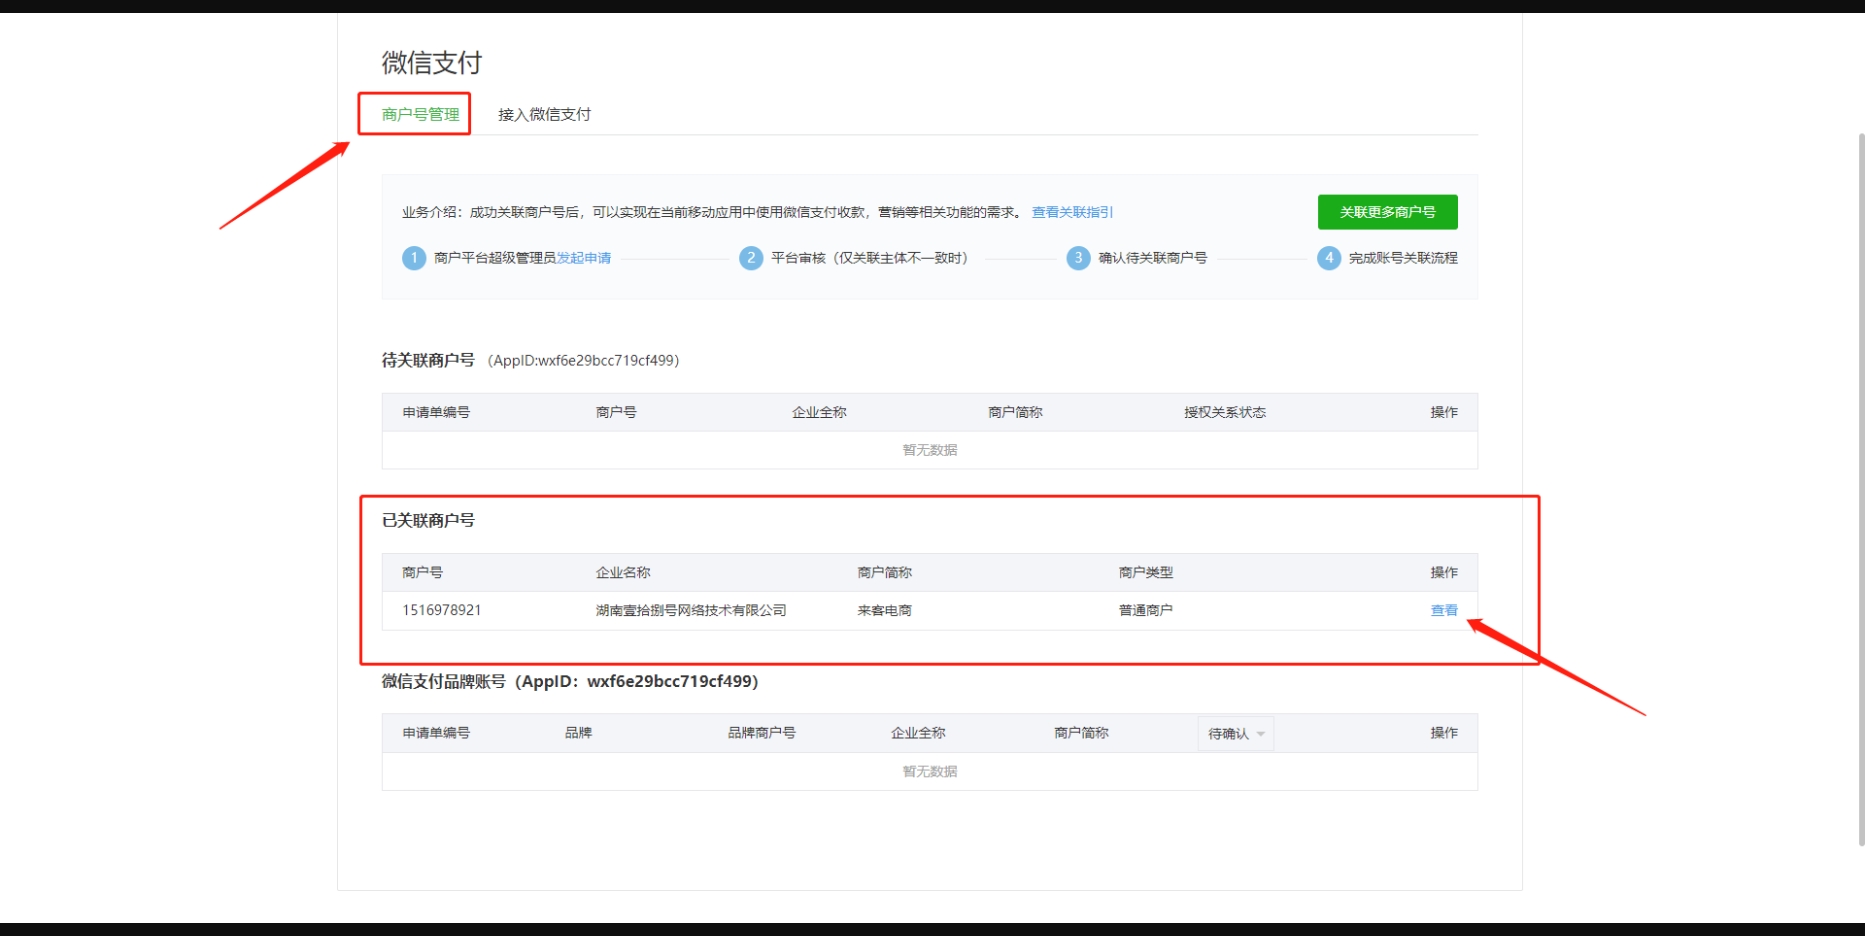Open the 查看关联指引 link
This screenshot has width=1865, height=936.
click(1072, 212)
